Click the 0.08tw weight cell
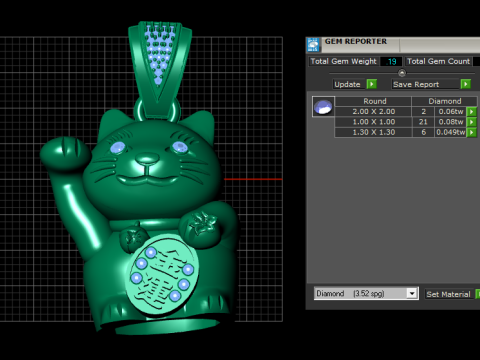Image resolution: width=480 pixels, height=360 pixels. pyautogui.click(x=451, y=122)
